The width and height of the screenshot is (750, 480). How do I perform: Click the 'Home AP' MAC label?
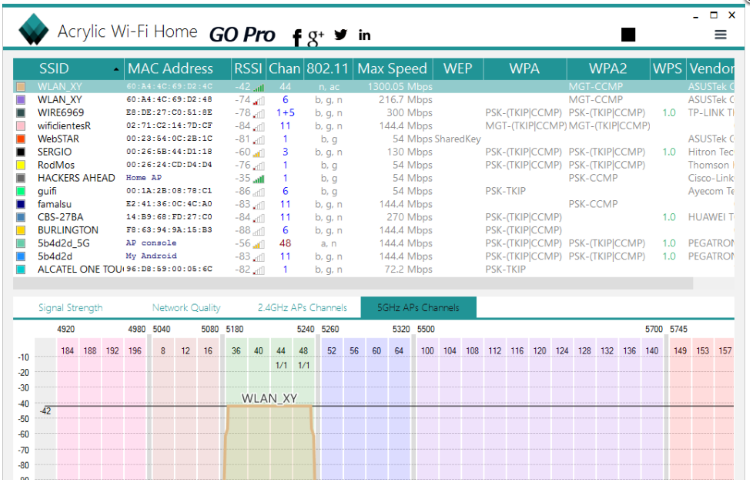[x=143, y=177]
